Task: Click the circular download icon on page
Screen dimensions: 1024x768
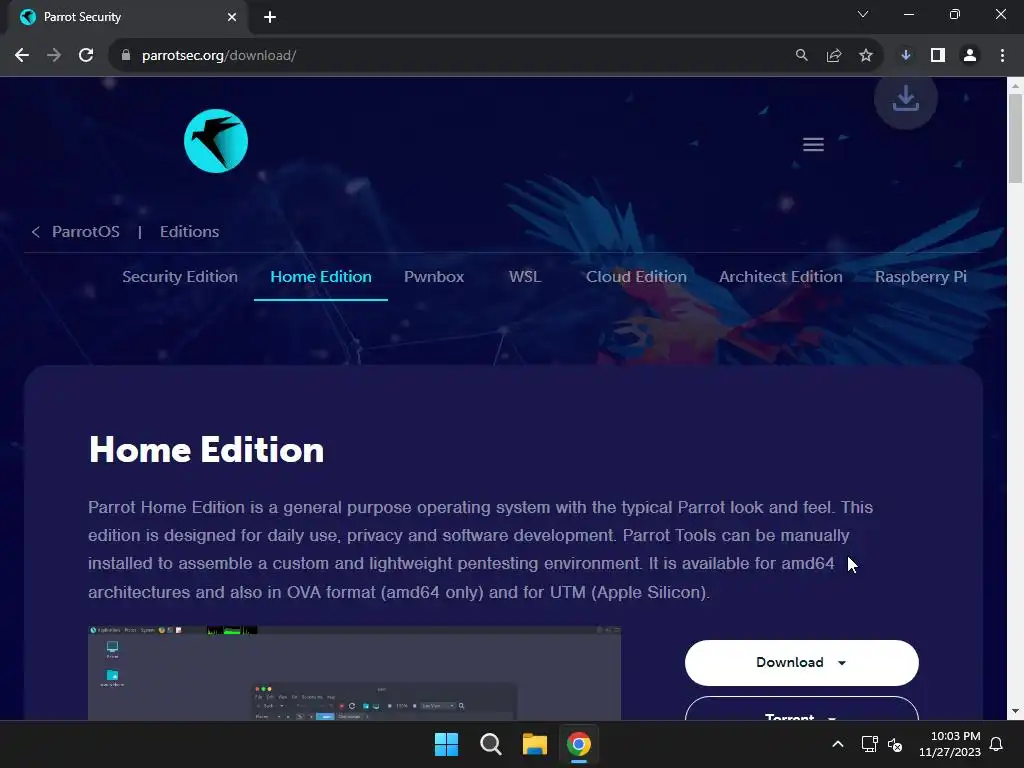Action: click(x=906, y=99)
